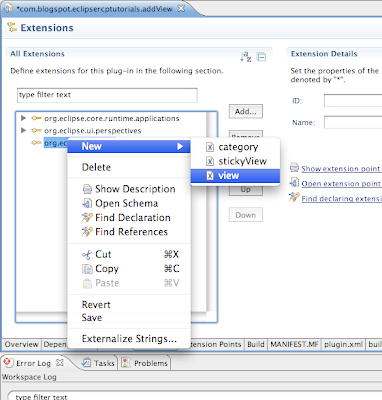The height and width of the screenshot is (400, 382).
Task: Click the editor tab plug-in icon
Action: click(x=8, y=9)
